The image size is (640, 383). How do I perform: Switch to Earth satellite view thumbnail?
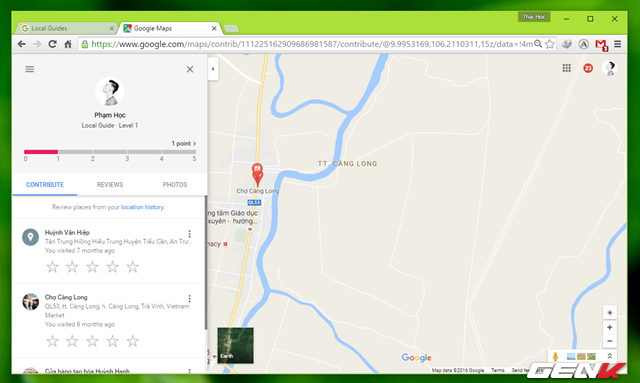pos(235,345)
